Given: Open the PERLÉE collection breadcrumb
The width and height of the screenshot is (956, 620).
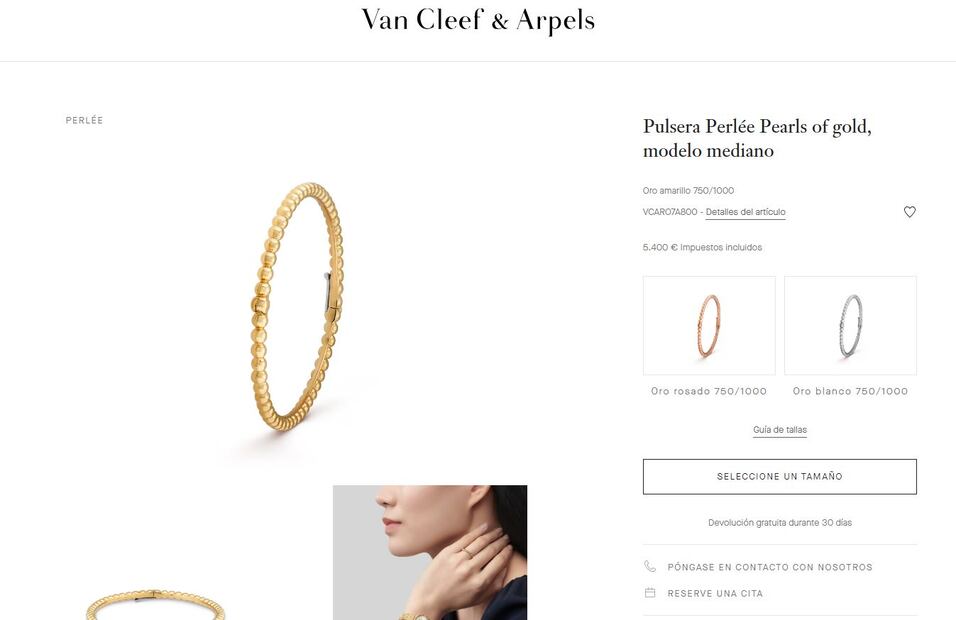Looking at the screenshot, I should [84, 120].
